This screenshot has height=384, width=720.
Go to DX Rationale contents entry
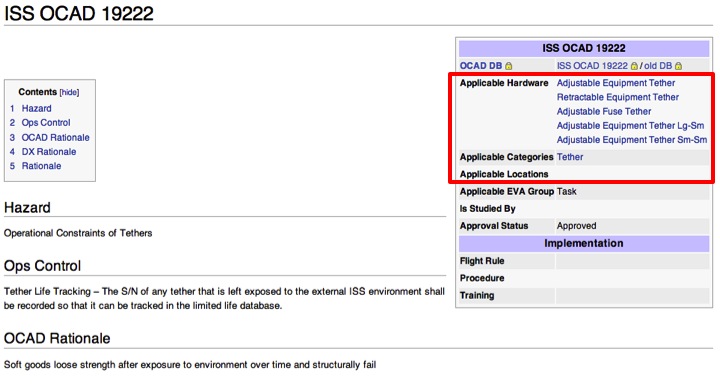[49, 152]
